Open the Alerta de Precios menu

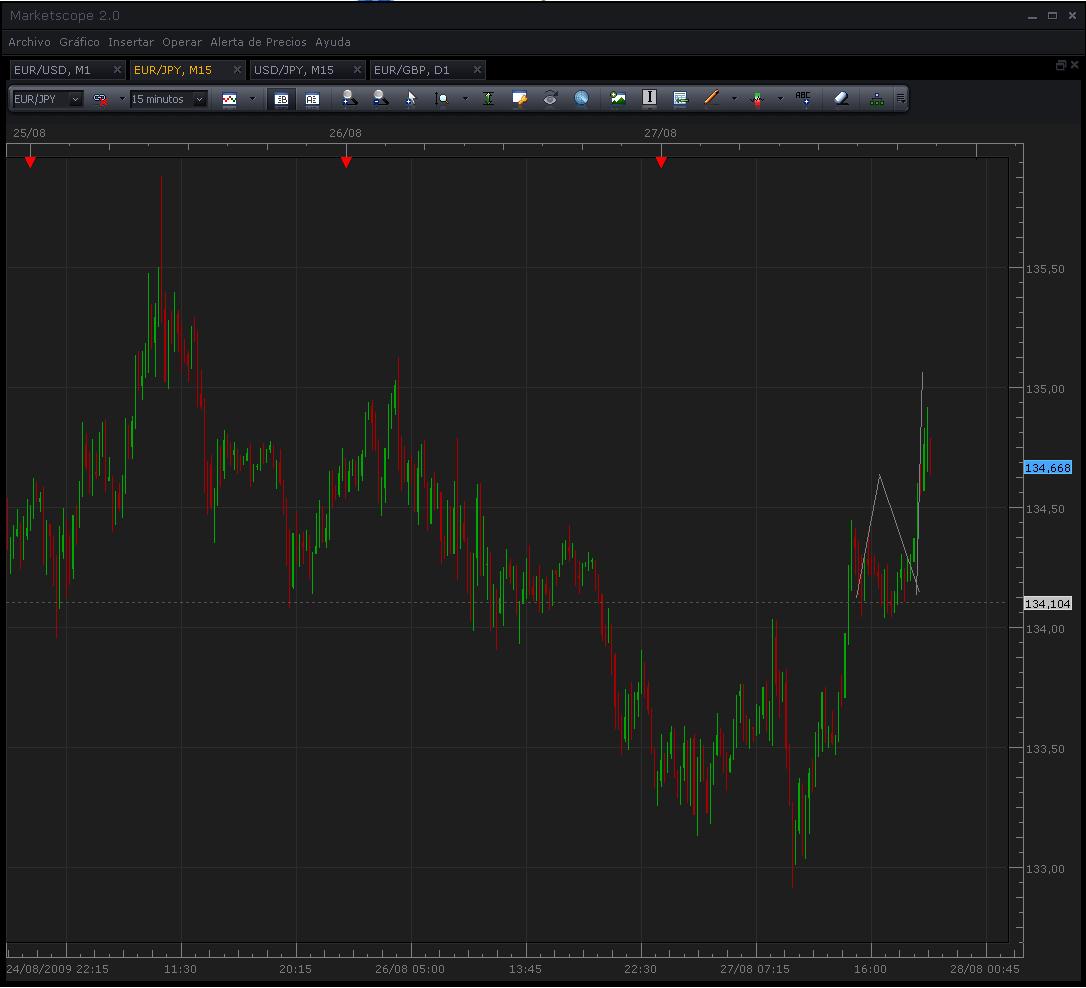click(259, 42)
